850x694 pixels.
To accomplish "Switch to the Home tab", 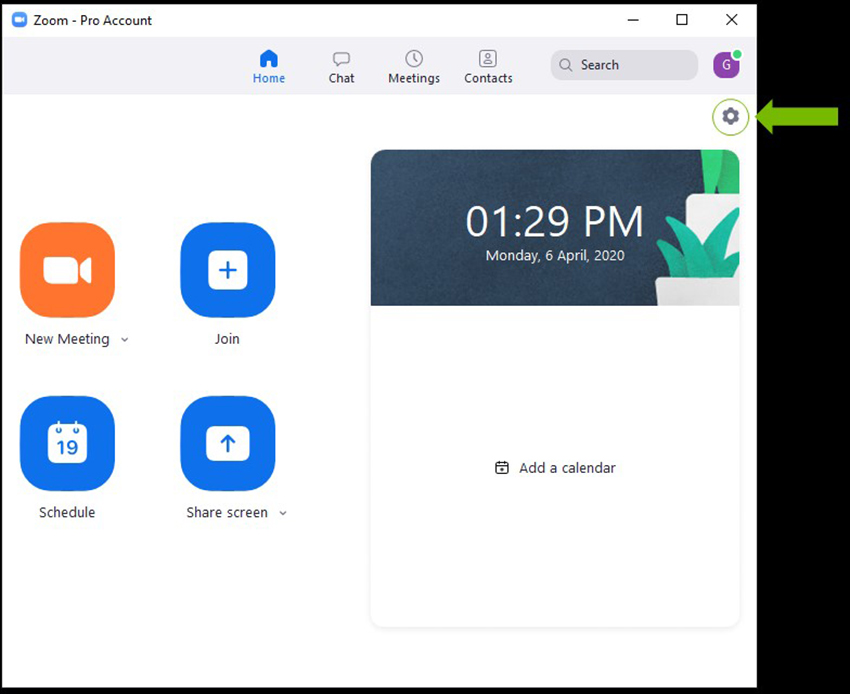I will click(268, 67).
